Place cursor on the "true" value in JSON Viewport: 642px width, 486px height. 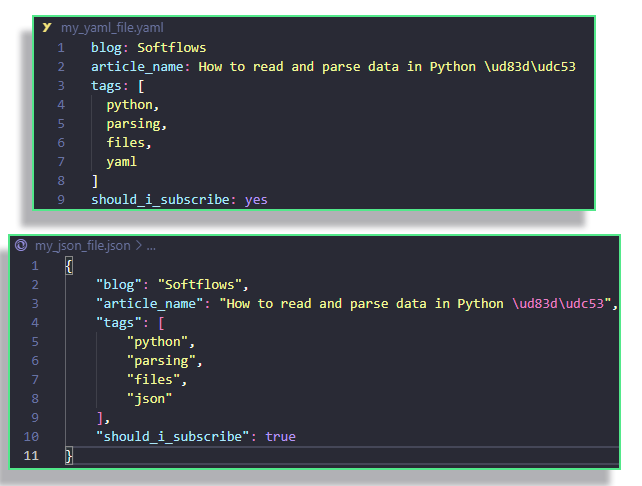coord(280,437)
